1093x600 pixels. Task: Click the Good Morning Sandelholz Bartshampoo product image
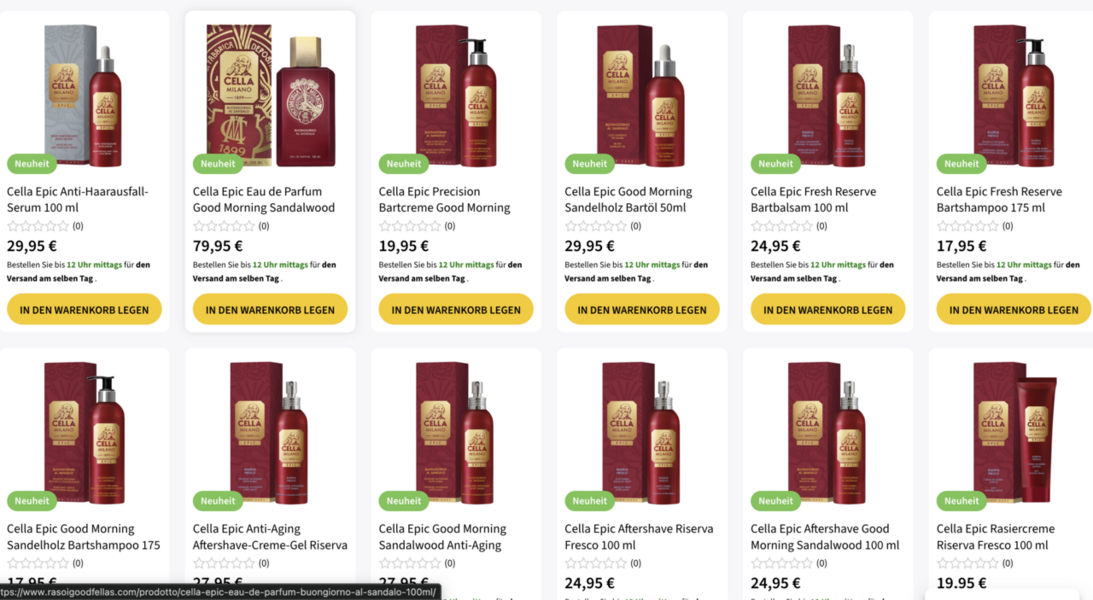pos(84,430)
